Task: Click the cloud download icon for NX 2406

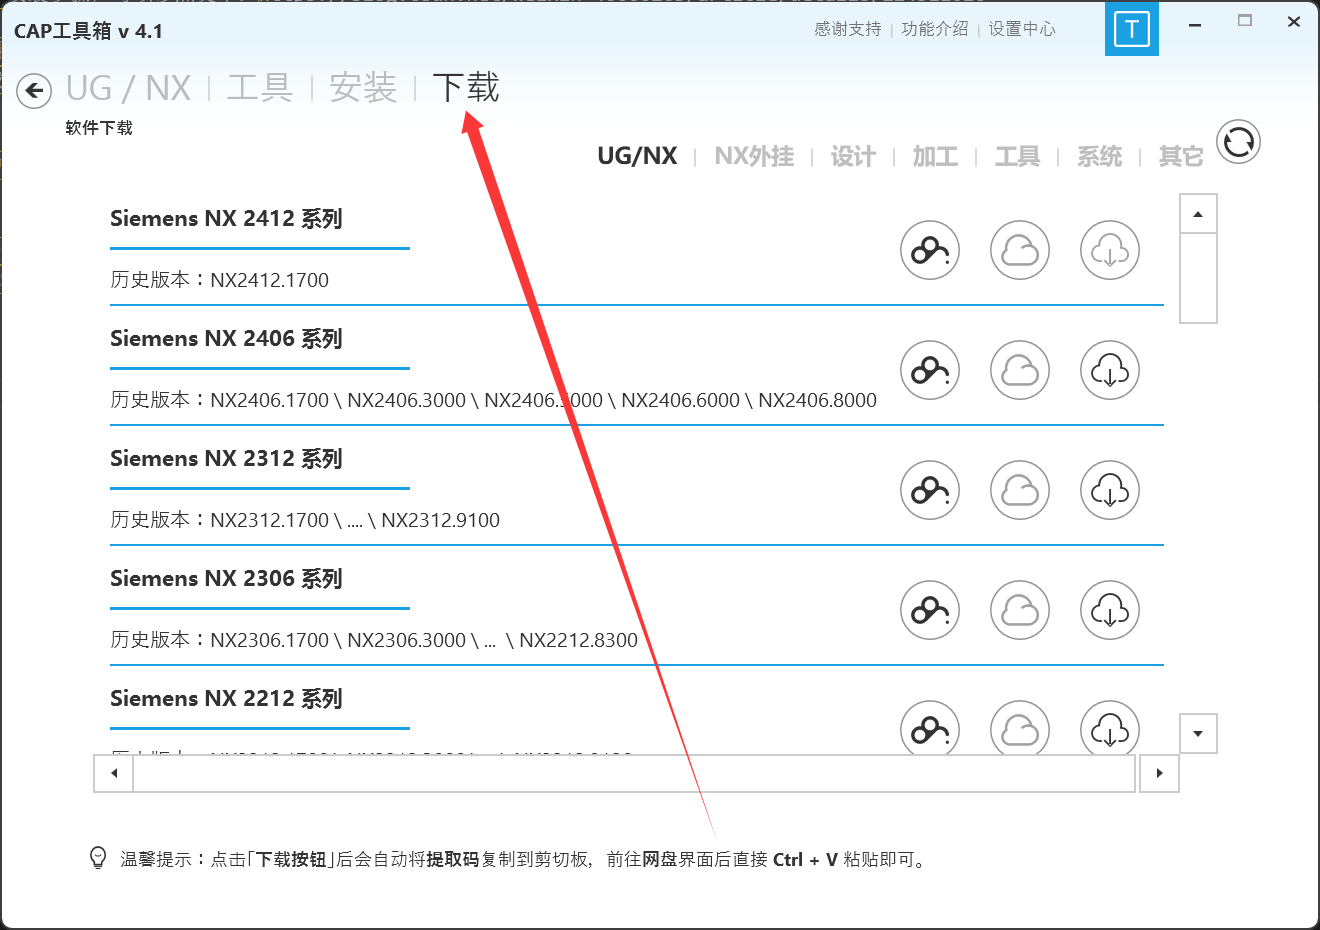Action: pos(1110,370)
